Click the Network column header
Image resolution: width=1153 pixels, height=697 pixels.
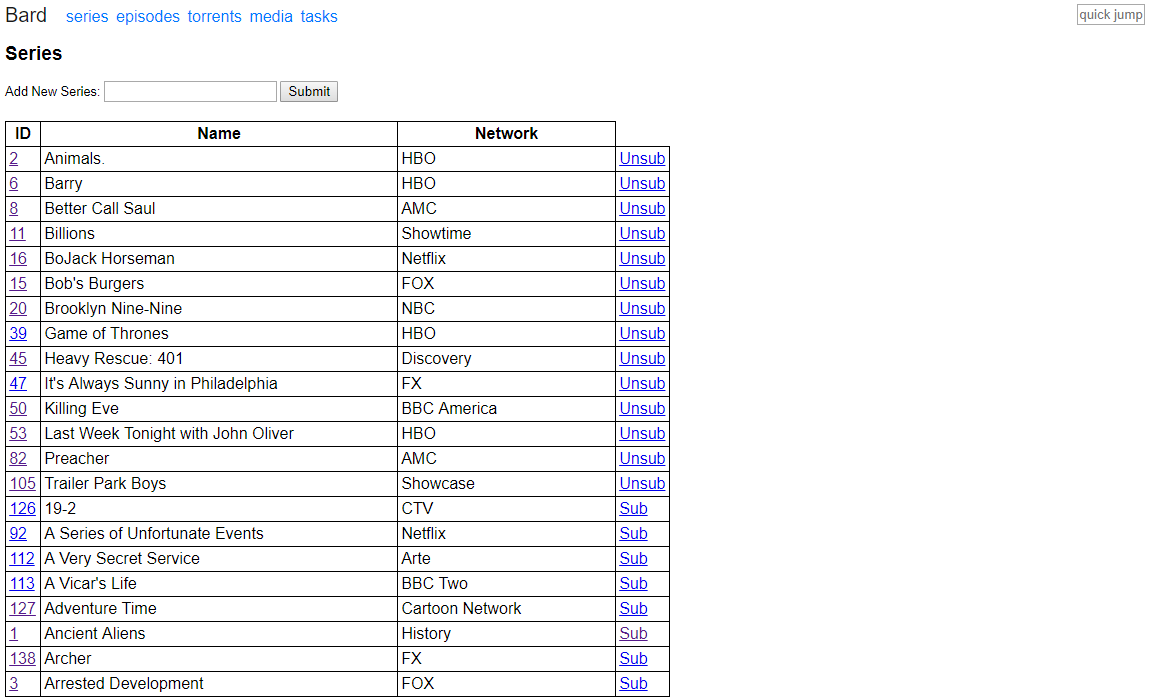point(507,134)
